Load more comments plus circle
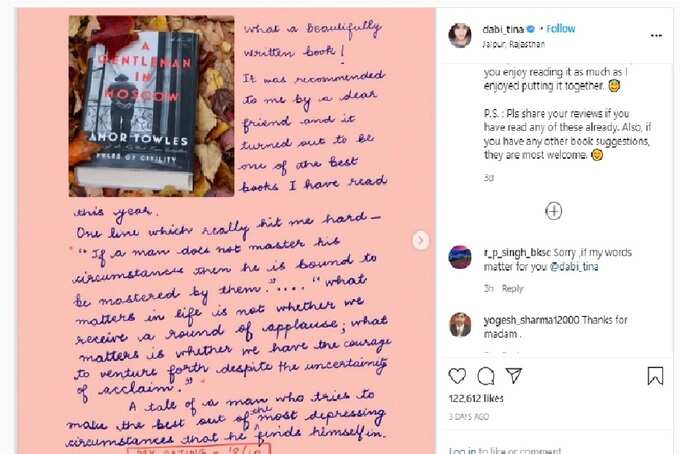 553,211
